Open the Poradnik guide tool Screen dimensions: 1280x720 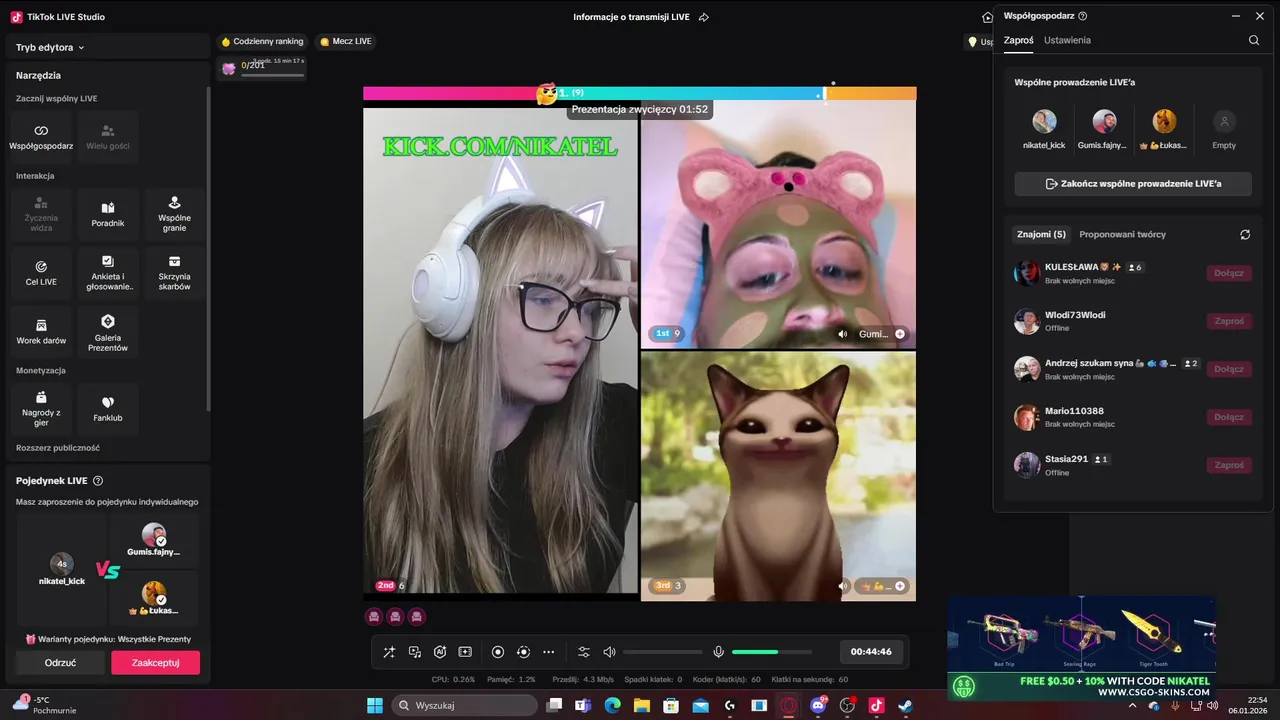click(x=108, y=214)
